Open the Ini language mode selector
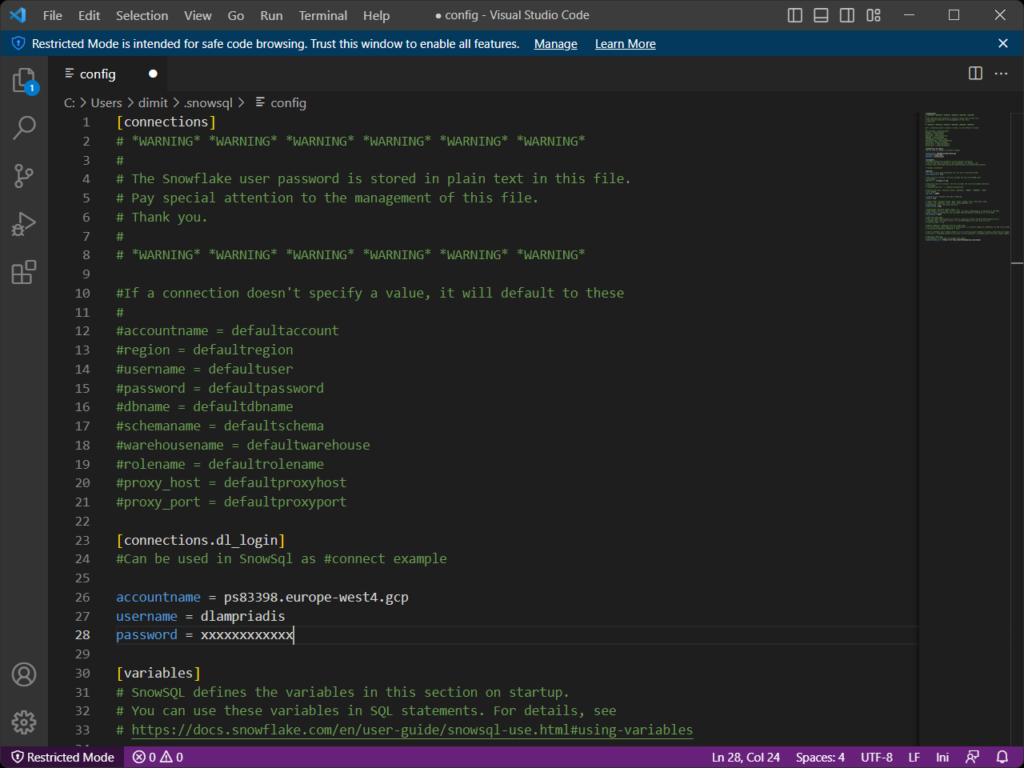The height and width of the screenshot is (768, 1024). click(x=942, y=757)
